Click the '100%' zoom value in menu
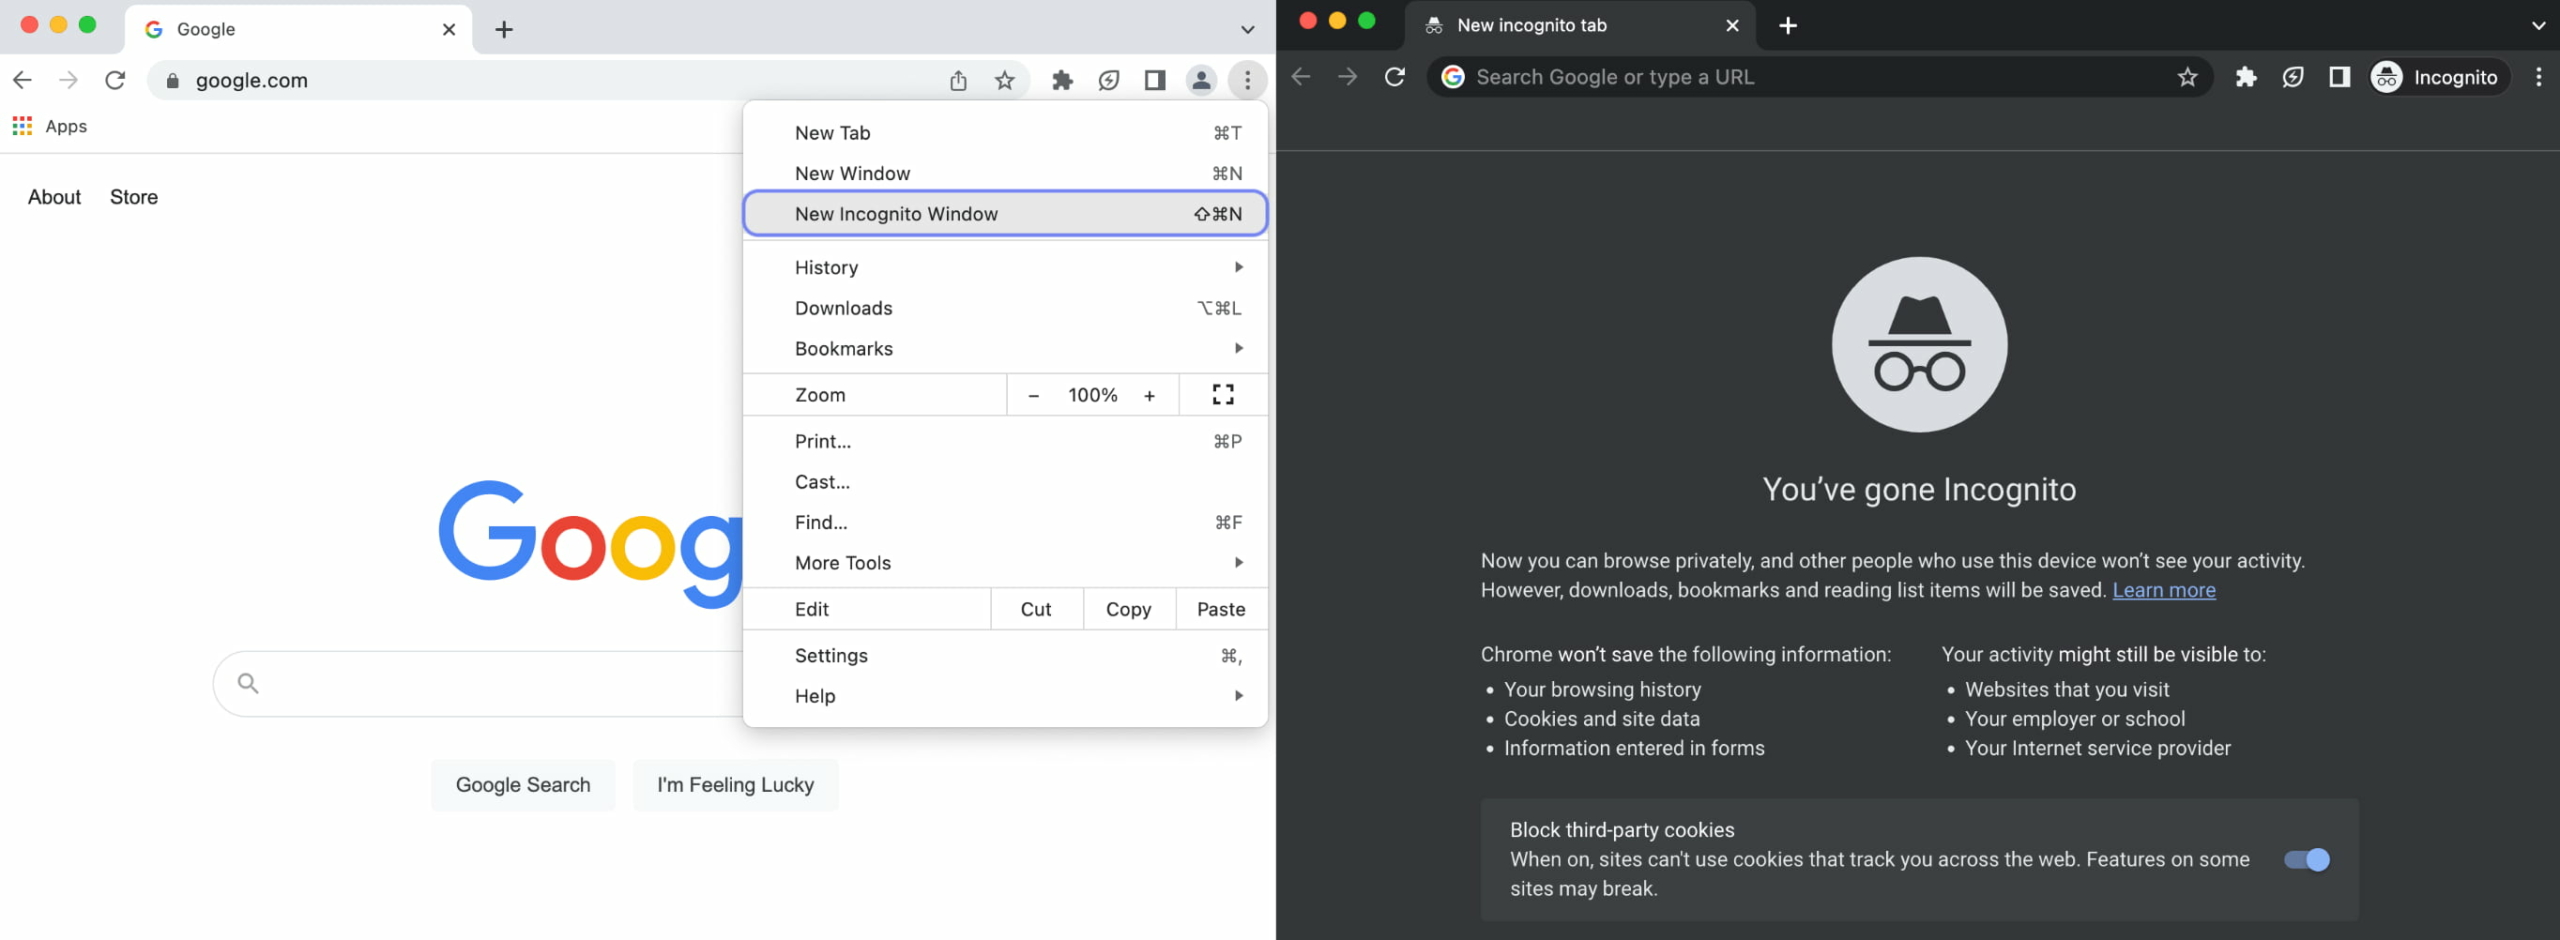The height and width of the screenshot is (940, 2560). coord(1092,395)
